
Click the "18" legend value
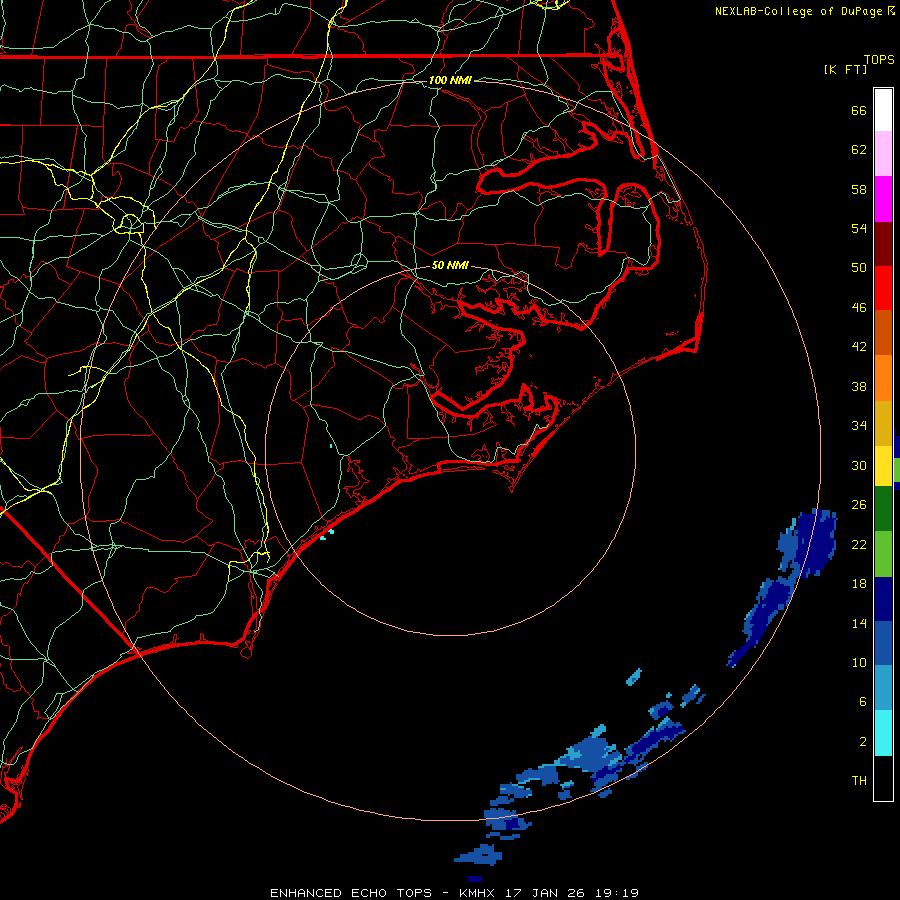tap(859, 584)
